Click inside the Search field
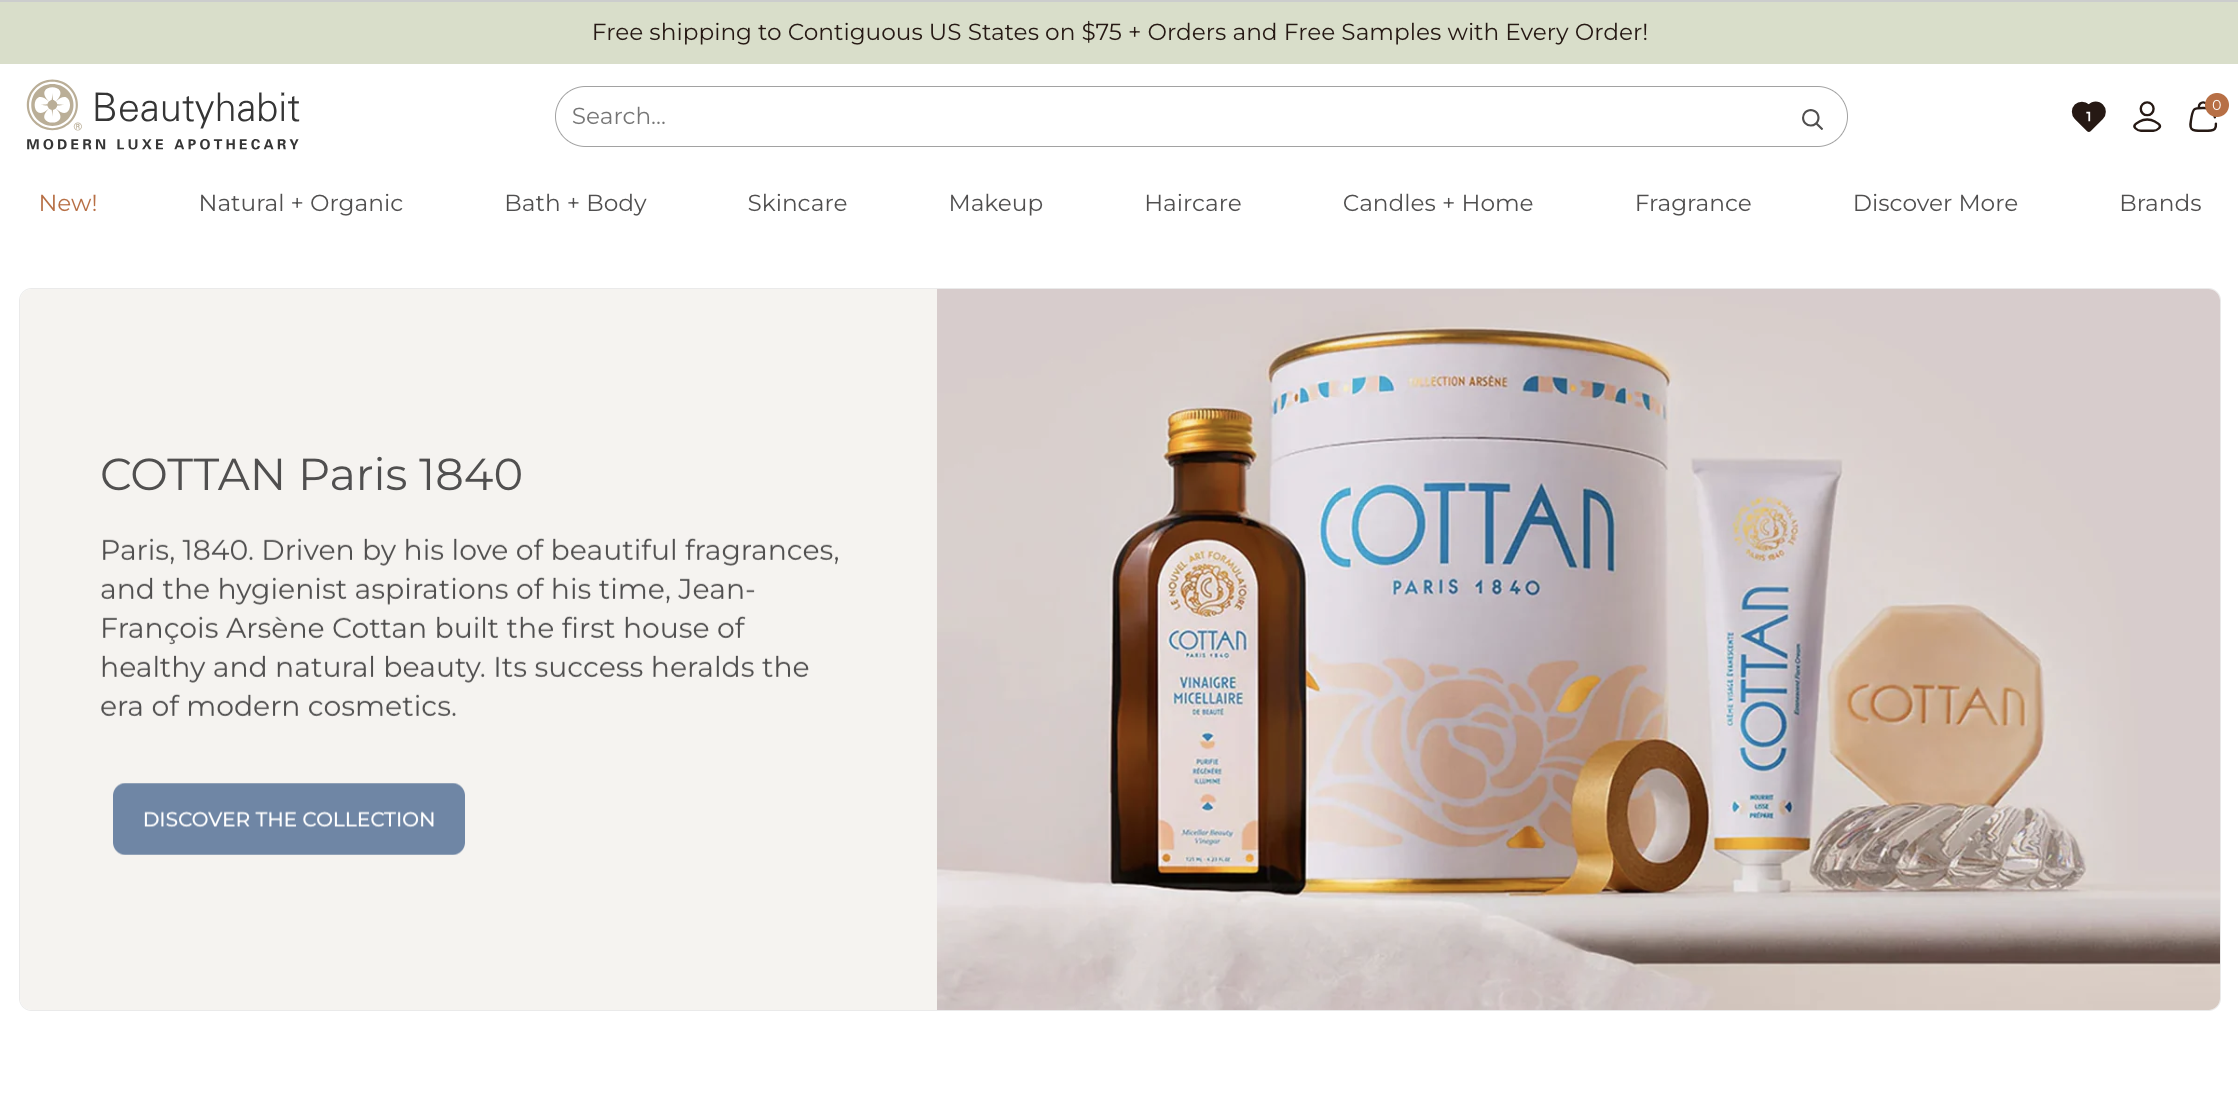 [1200, 117]
